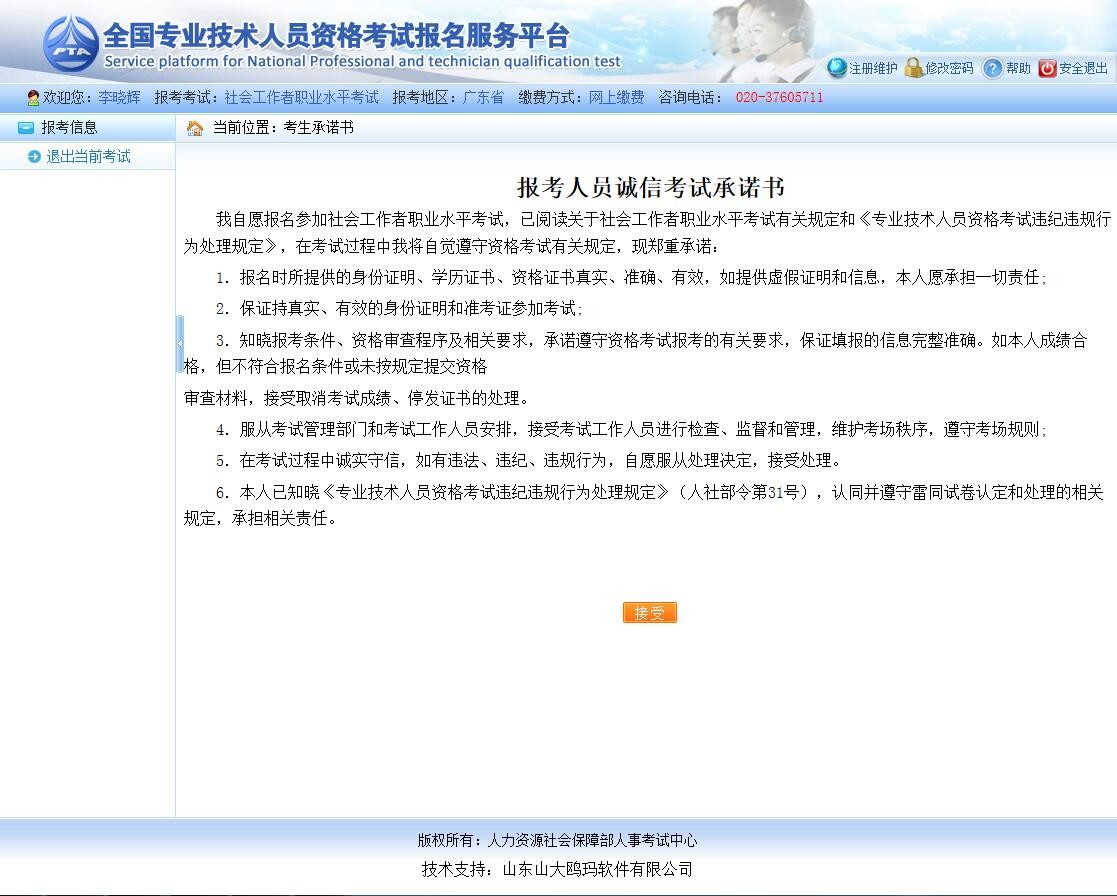Click pledge item 2 about 准考证
1117x896 pixels.
click(x=399, y=308)
